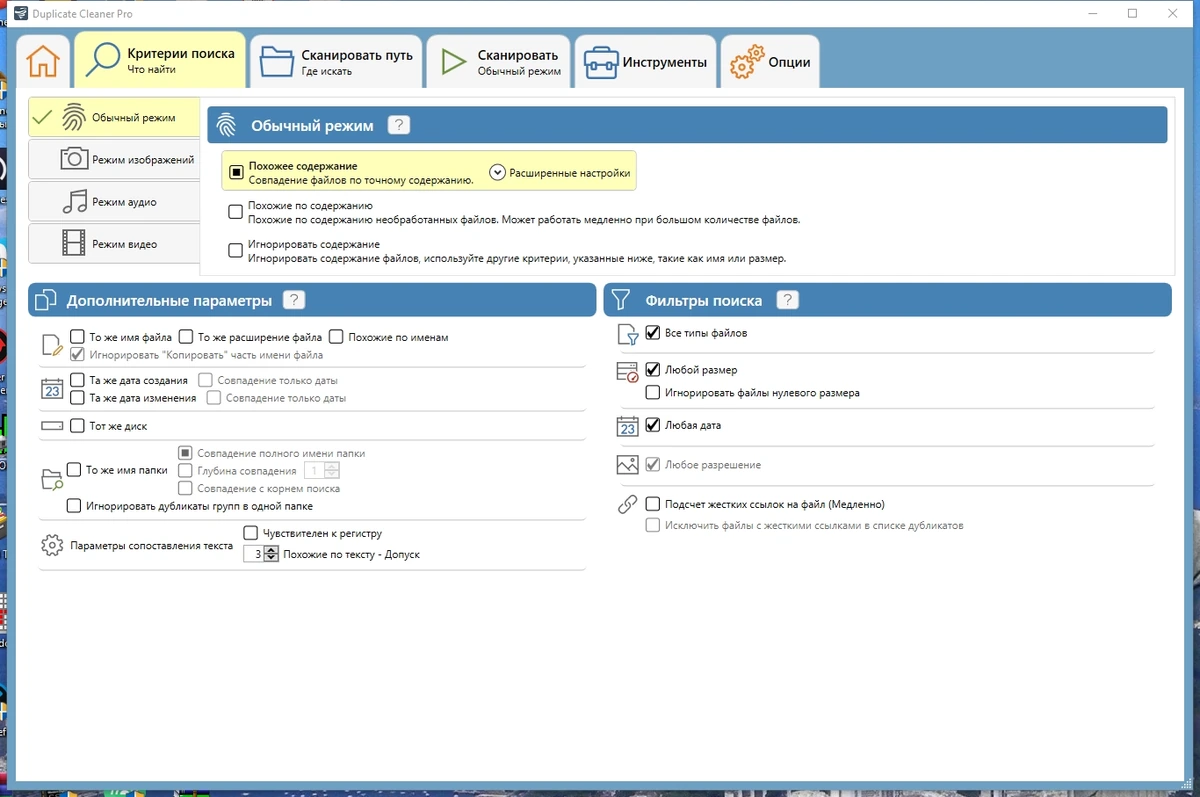
Task: Check То же расширение файла
Action: click(x=185, y=337)
